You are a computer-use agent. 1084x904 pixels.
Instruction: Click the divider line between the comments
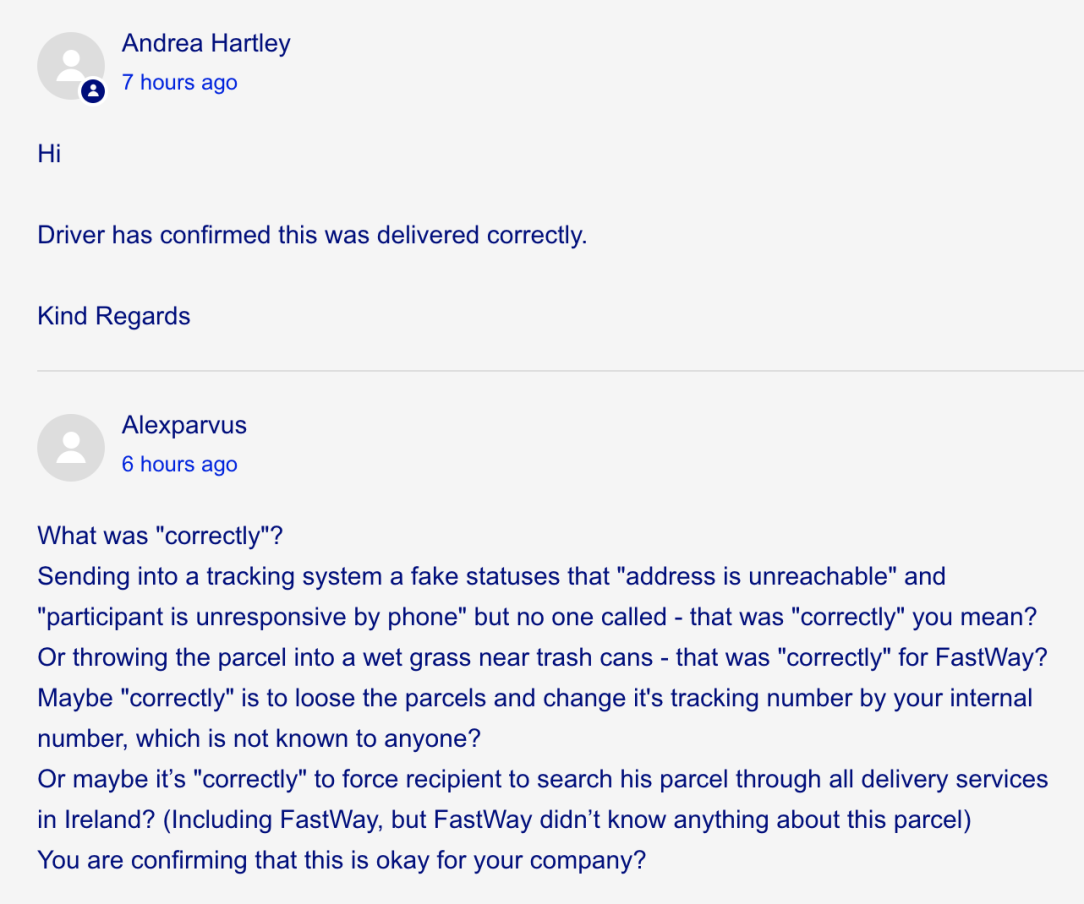560,371
